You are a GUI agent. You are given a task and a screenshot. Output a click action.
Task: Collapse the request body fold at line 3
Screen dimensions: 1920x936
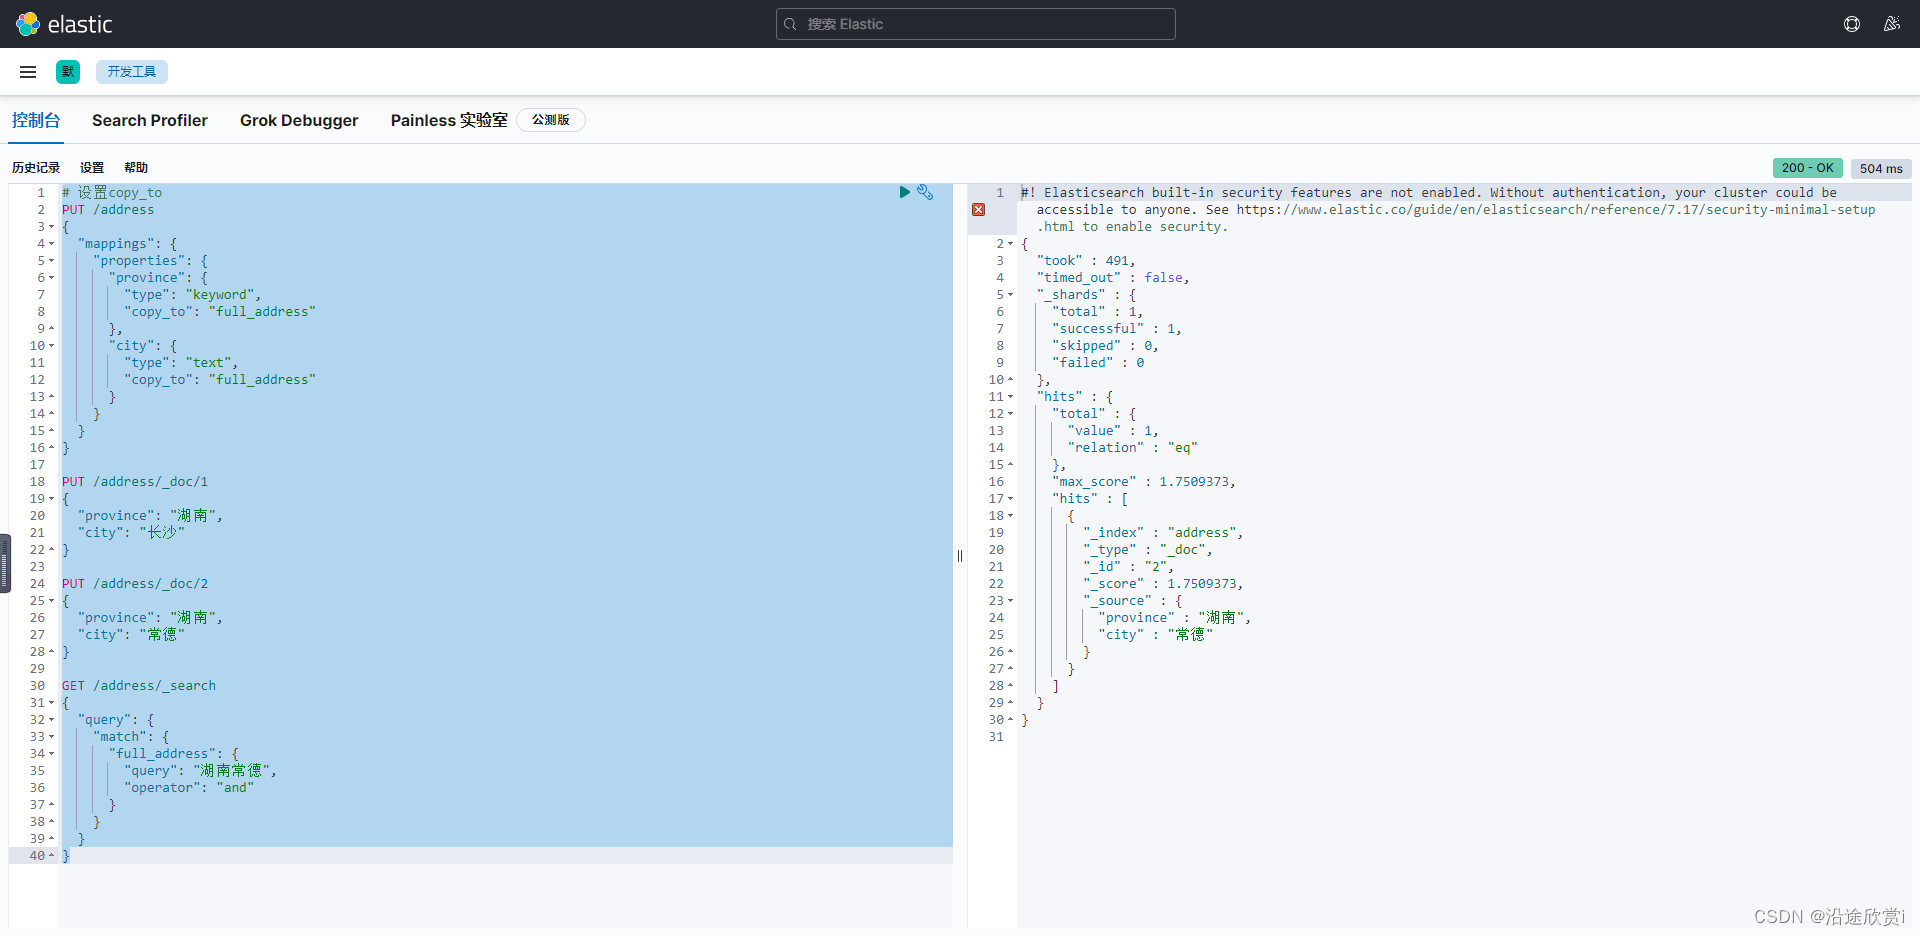(x=52, y=227)
